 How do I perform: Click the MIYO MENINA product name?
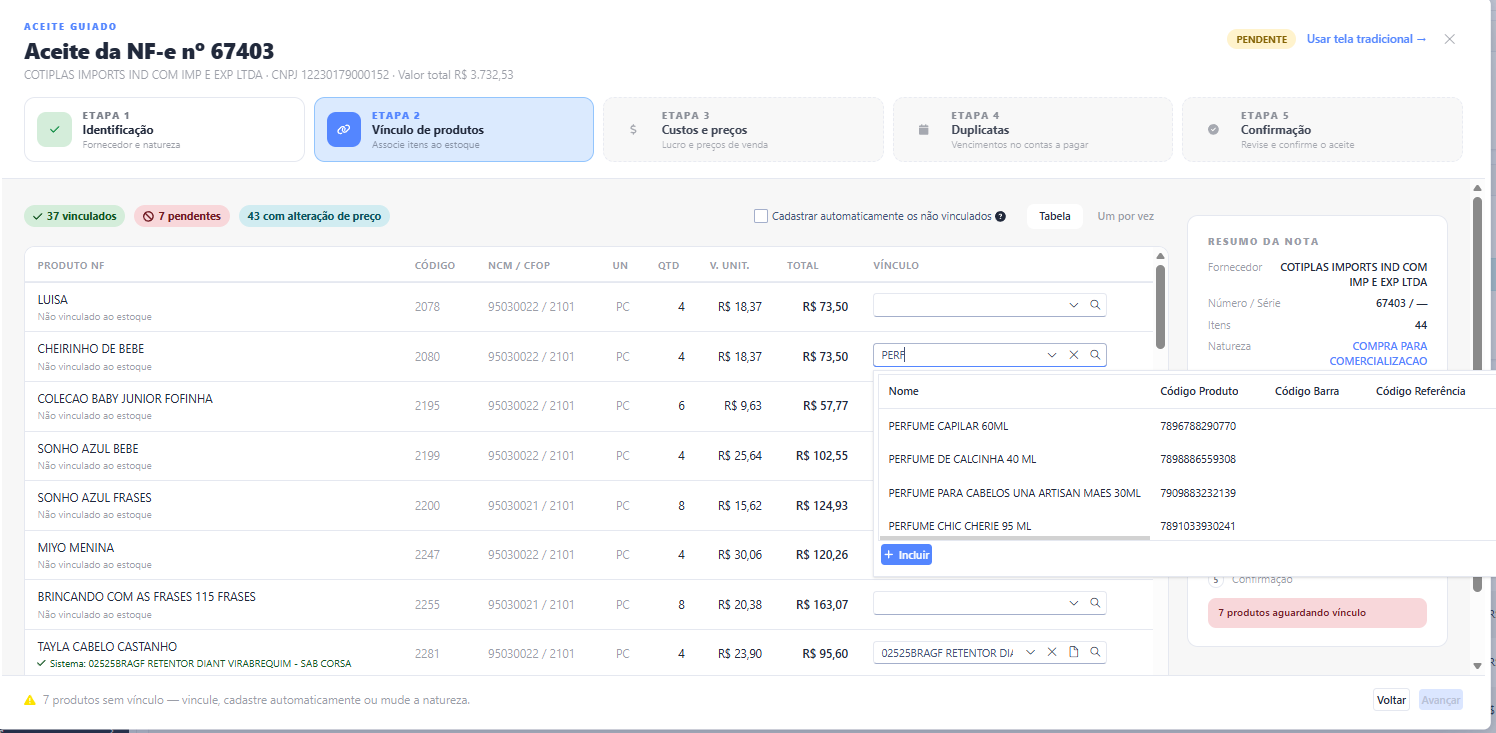tap(76, 548)
